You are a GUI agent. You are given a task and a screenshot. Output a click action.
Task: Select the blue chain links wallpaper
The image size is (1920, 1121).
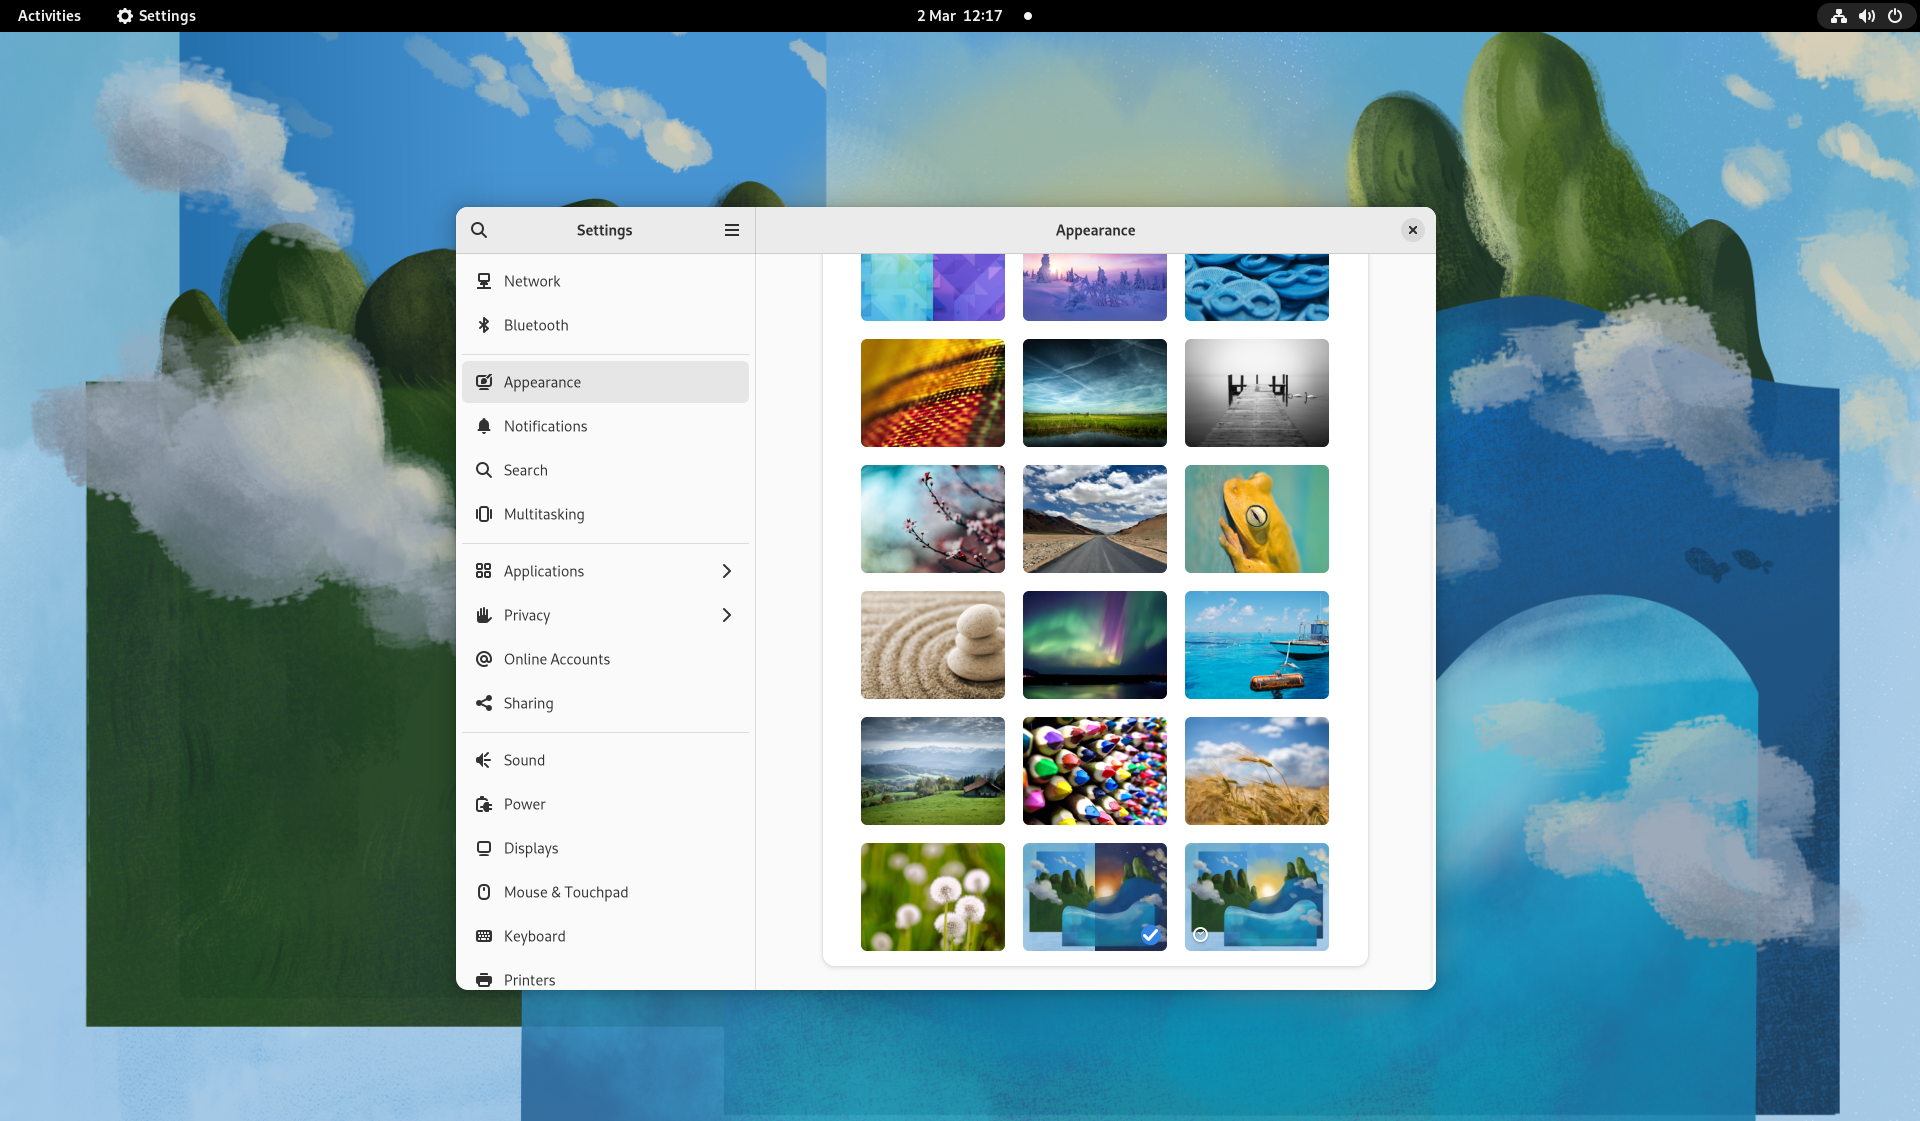pyautogui.click(x=1257, y=287)
